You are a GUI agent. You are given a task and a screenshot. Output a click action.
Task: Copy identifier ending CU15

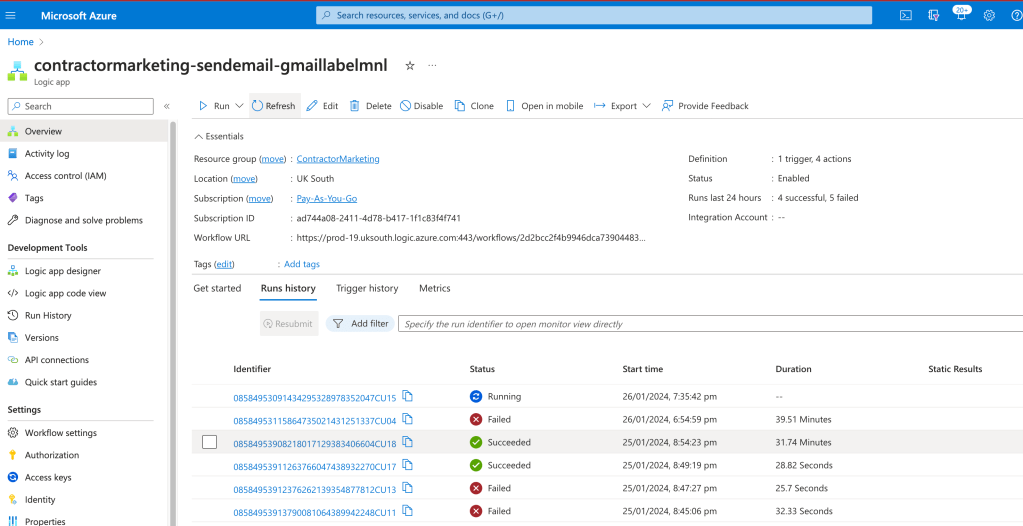[408, 395]
